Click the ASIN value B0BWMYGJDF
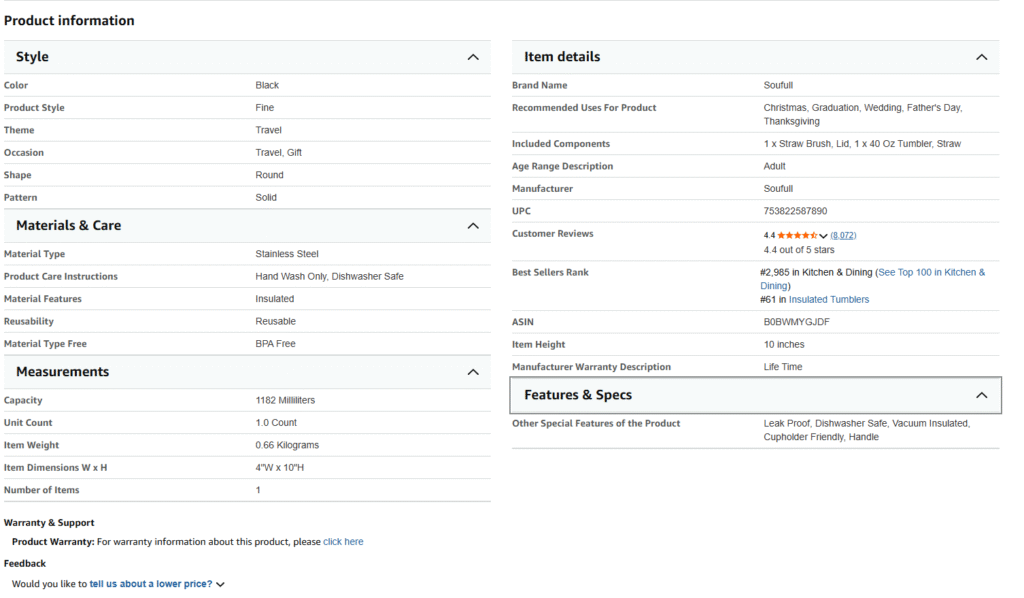Screen dimensions: 1024x598 click(796, 322)
